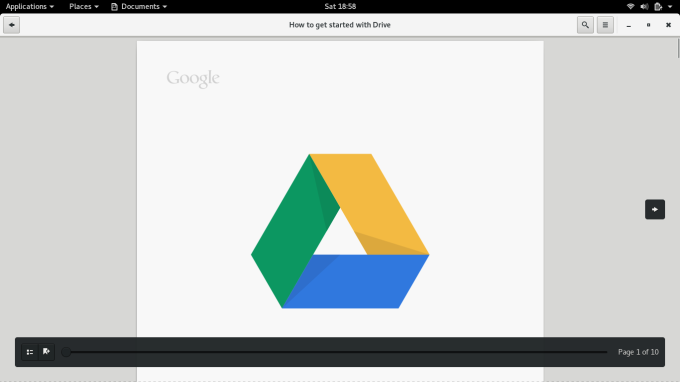Screen dimensions: 680x382
Task: Open the contents list icon in bottom bar
Action: tap(30, 352)
